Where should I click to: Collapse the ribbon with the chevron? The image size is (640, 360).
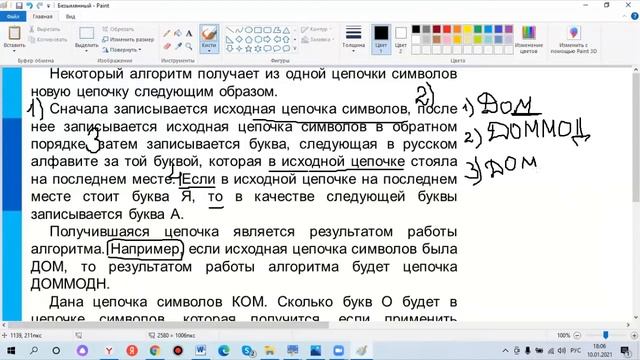pos(624,16)
